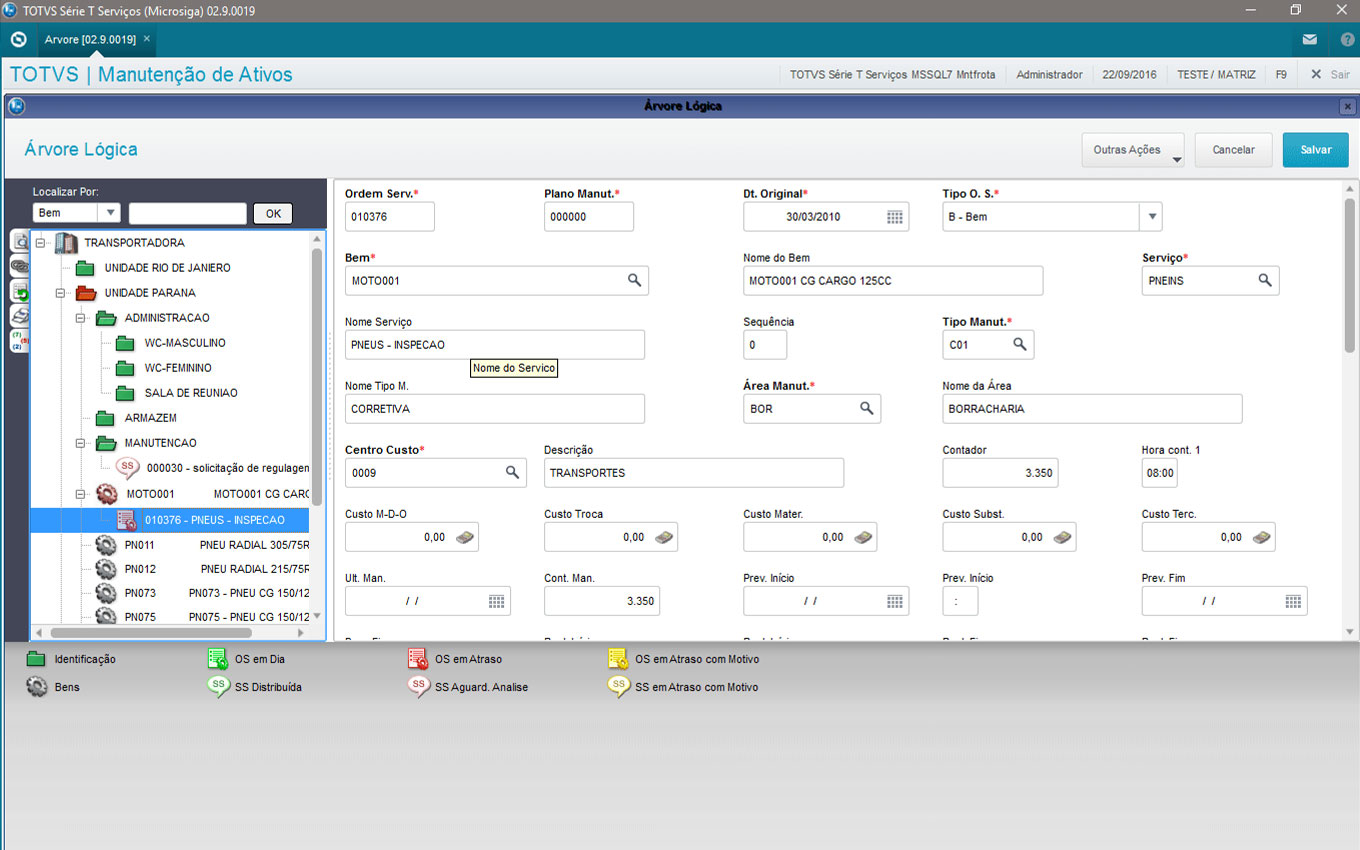The image size is (1360, 850).
Task: Click the calendar icon in Dt. Original
Action: click(894, 217)
